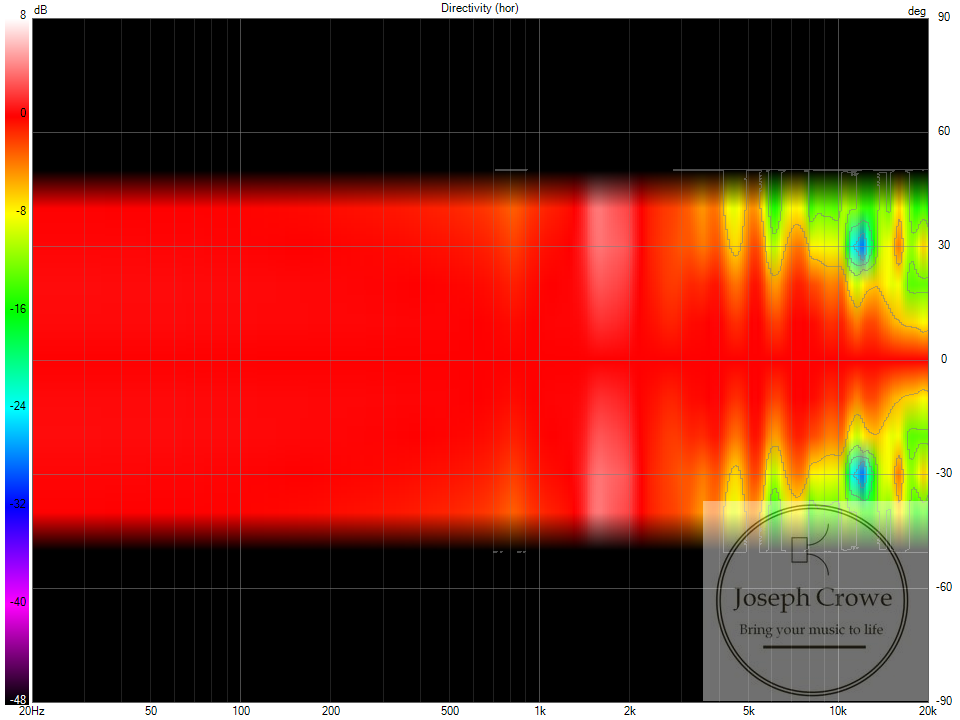The height and width of the screenshot is (720, 960).
Task: Select the 10k frequency axis label
Action: [838, 711]
